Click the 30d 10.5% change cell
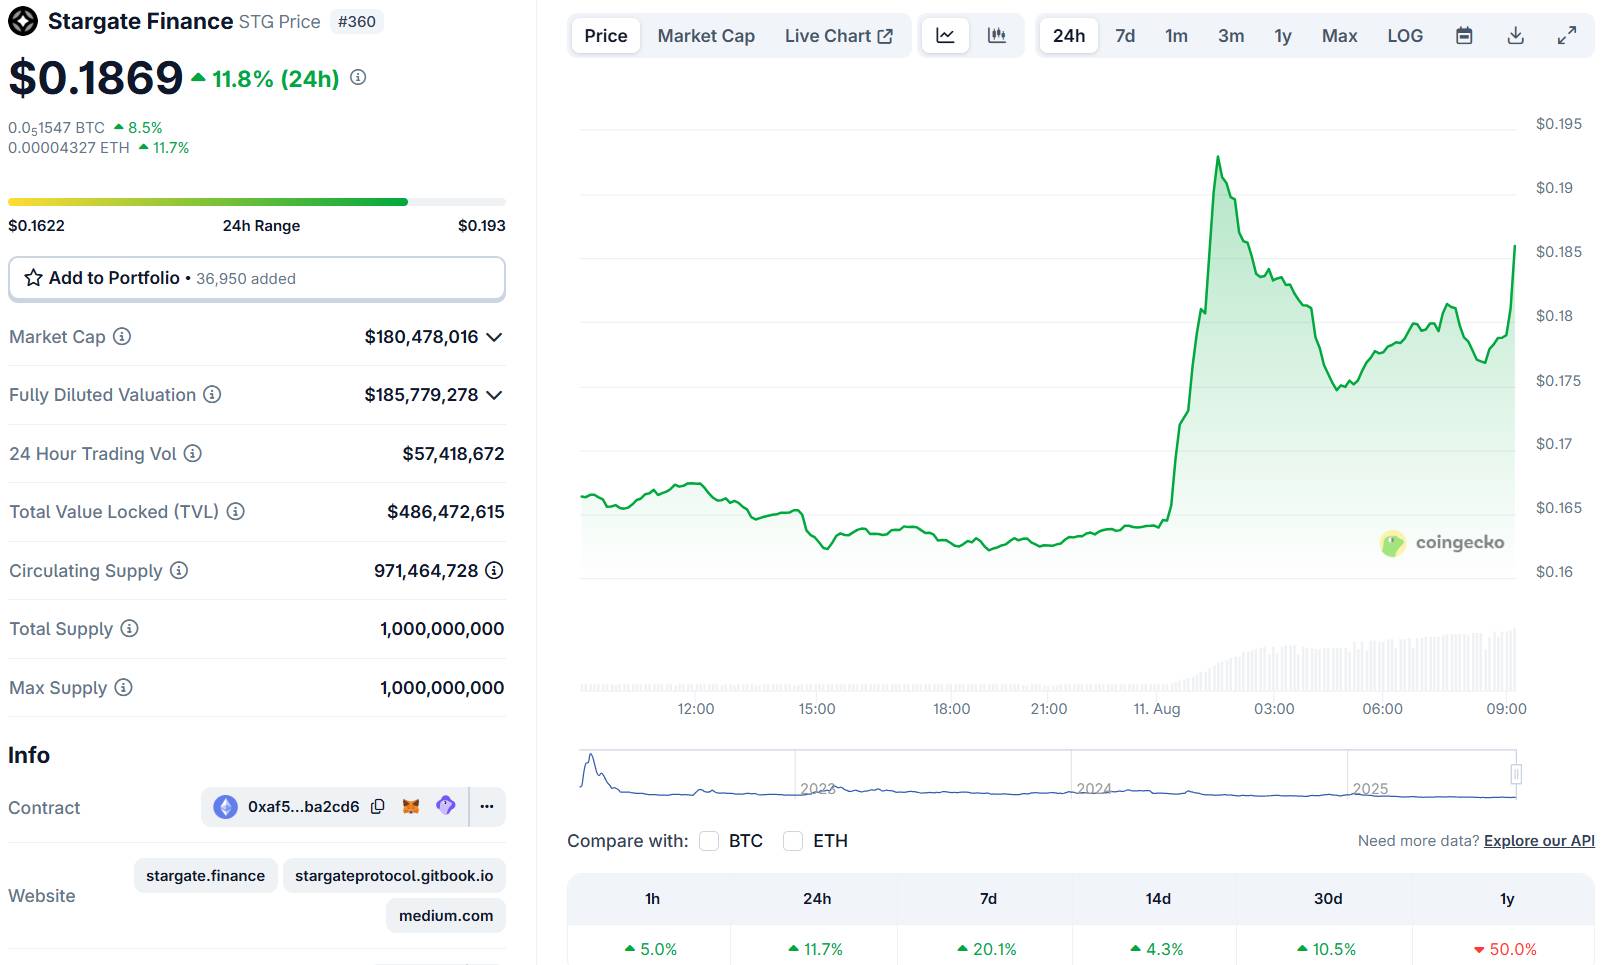This screenshot has width=1623, height=965. (1326, 949)
